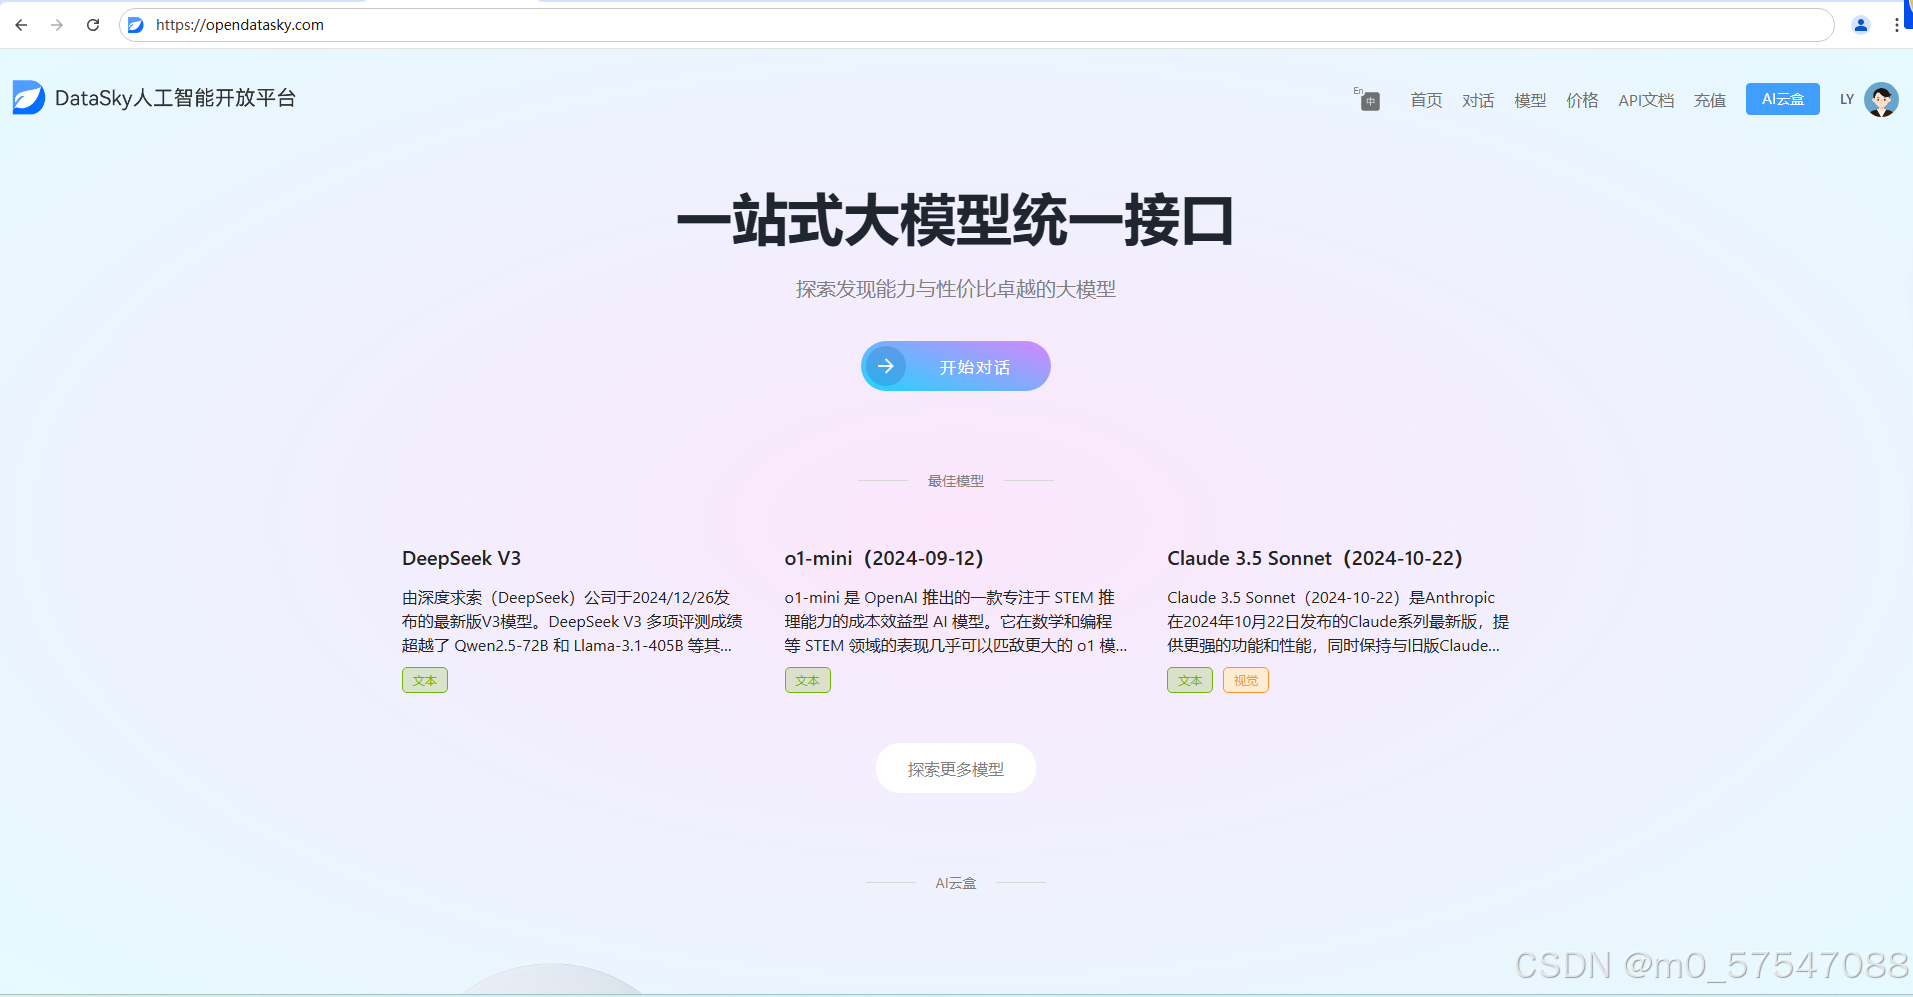Open the API文档 nav item
The width and height of the screenshot is (1913, 997).
[1646, 100]
